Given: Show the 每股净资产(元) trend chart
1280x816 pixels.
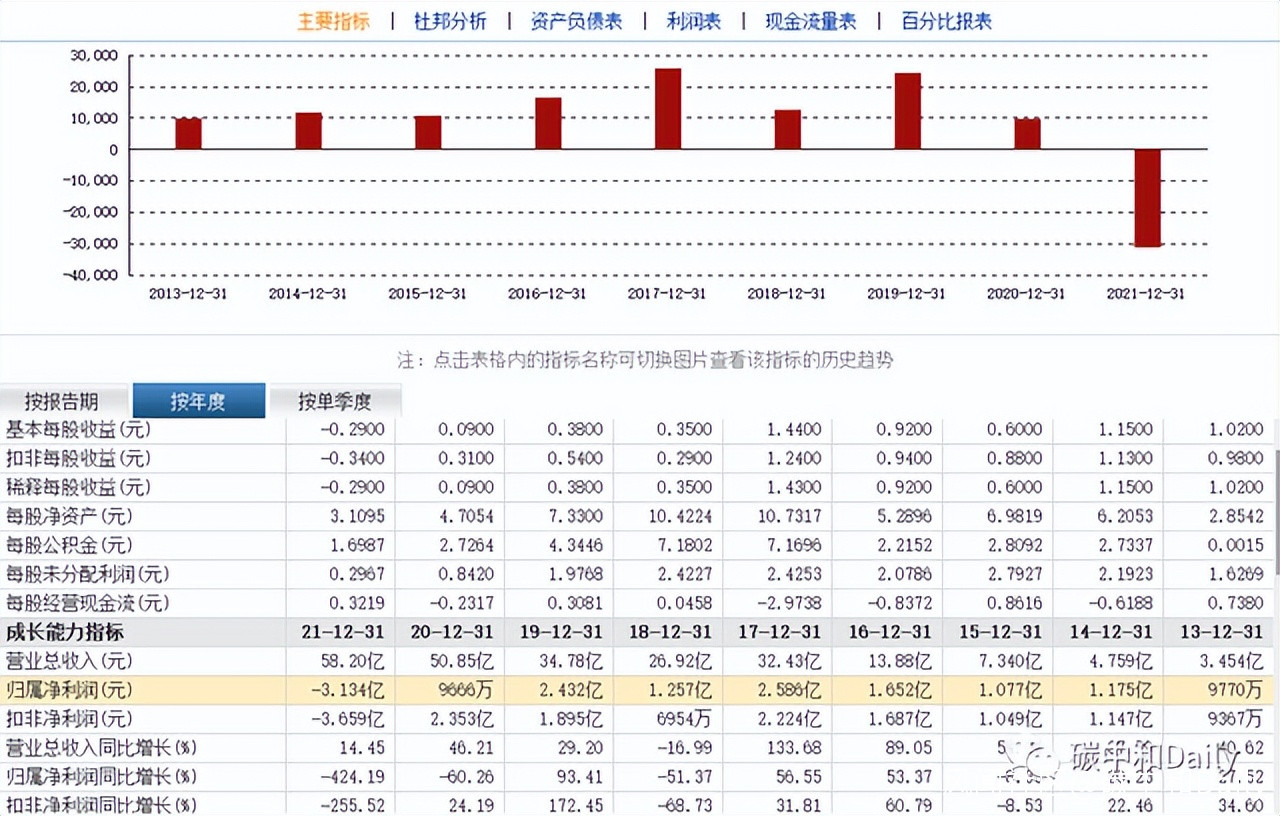Looking at the screenshot, I should (x=70, y=517).
